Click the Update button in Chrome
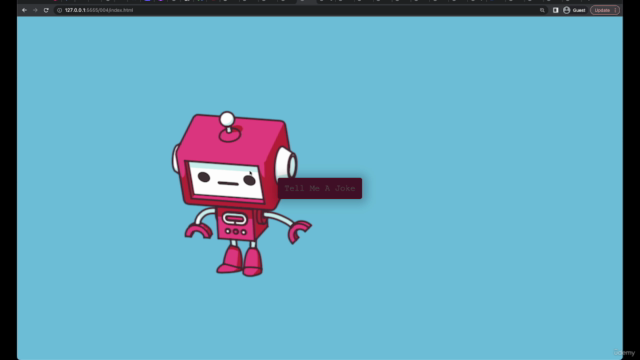This screenshot has height=360, width=640. (x=605, y=10)
